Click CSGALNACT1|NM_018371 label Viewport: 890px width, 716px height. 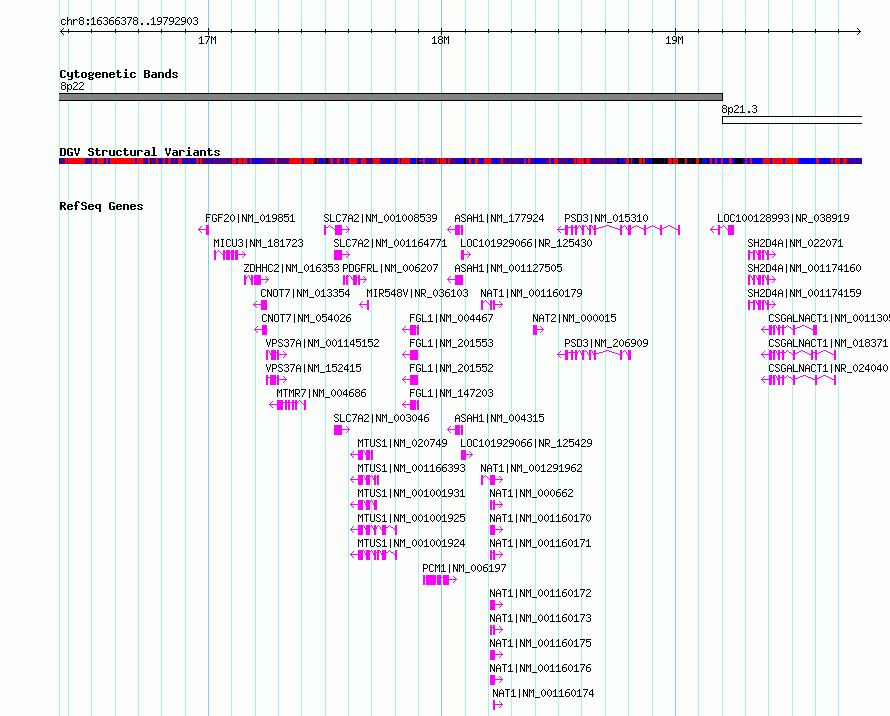(x=828, y=343)
